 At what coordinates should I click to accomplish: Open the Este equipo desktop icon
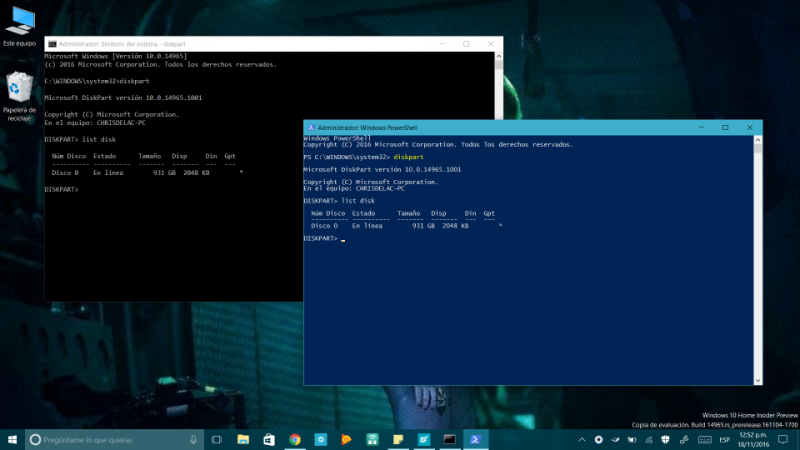coord(20,27)
